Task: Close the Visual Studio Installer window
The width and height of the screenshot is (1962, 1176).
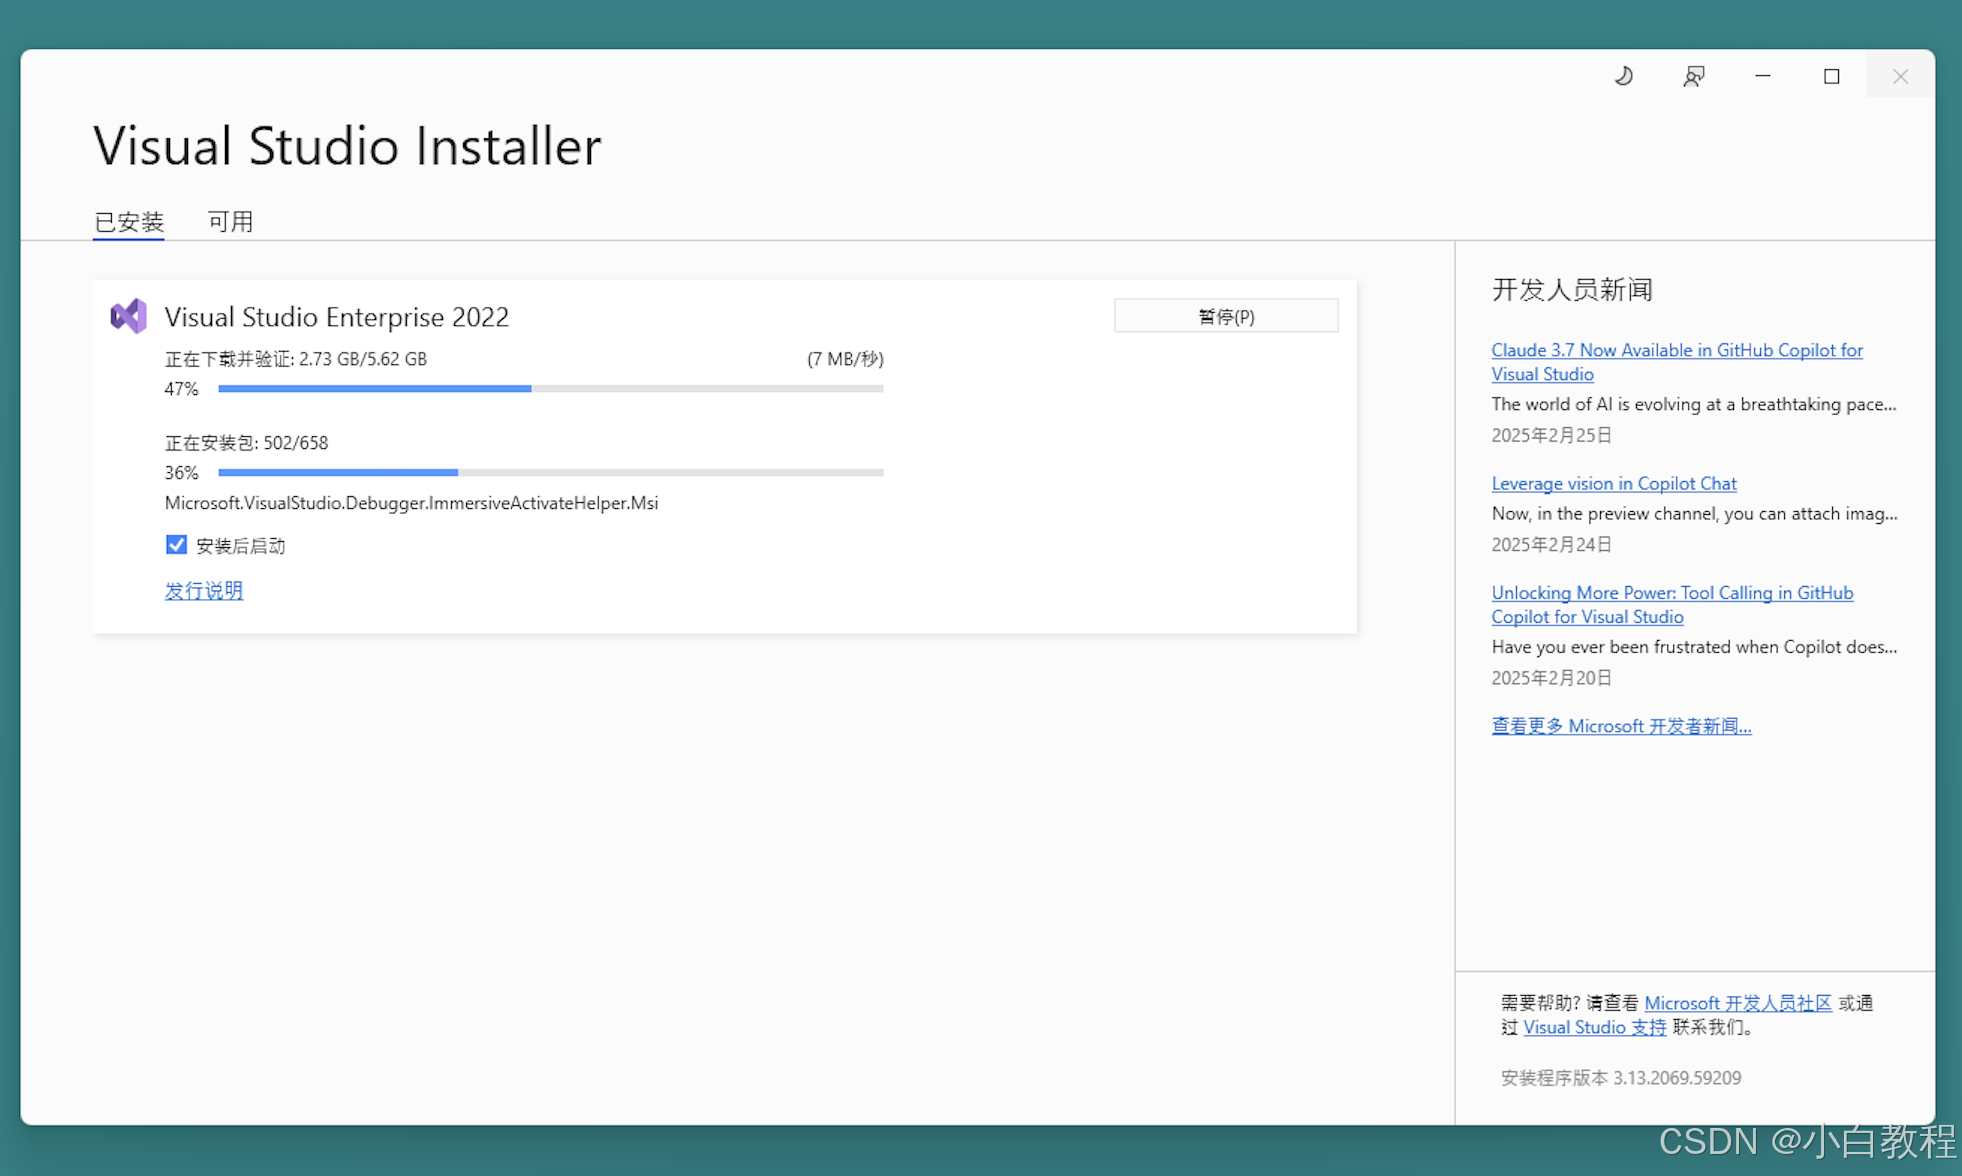Action: coord(1900,76)
